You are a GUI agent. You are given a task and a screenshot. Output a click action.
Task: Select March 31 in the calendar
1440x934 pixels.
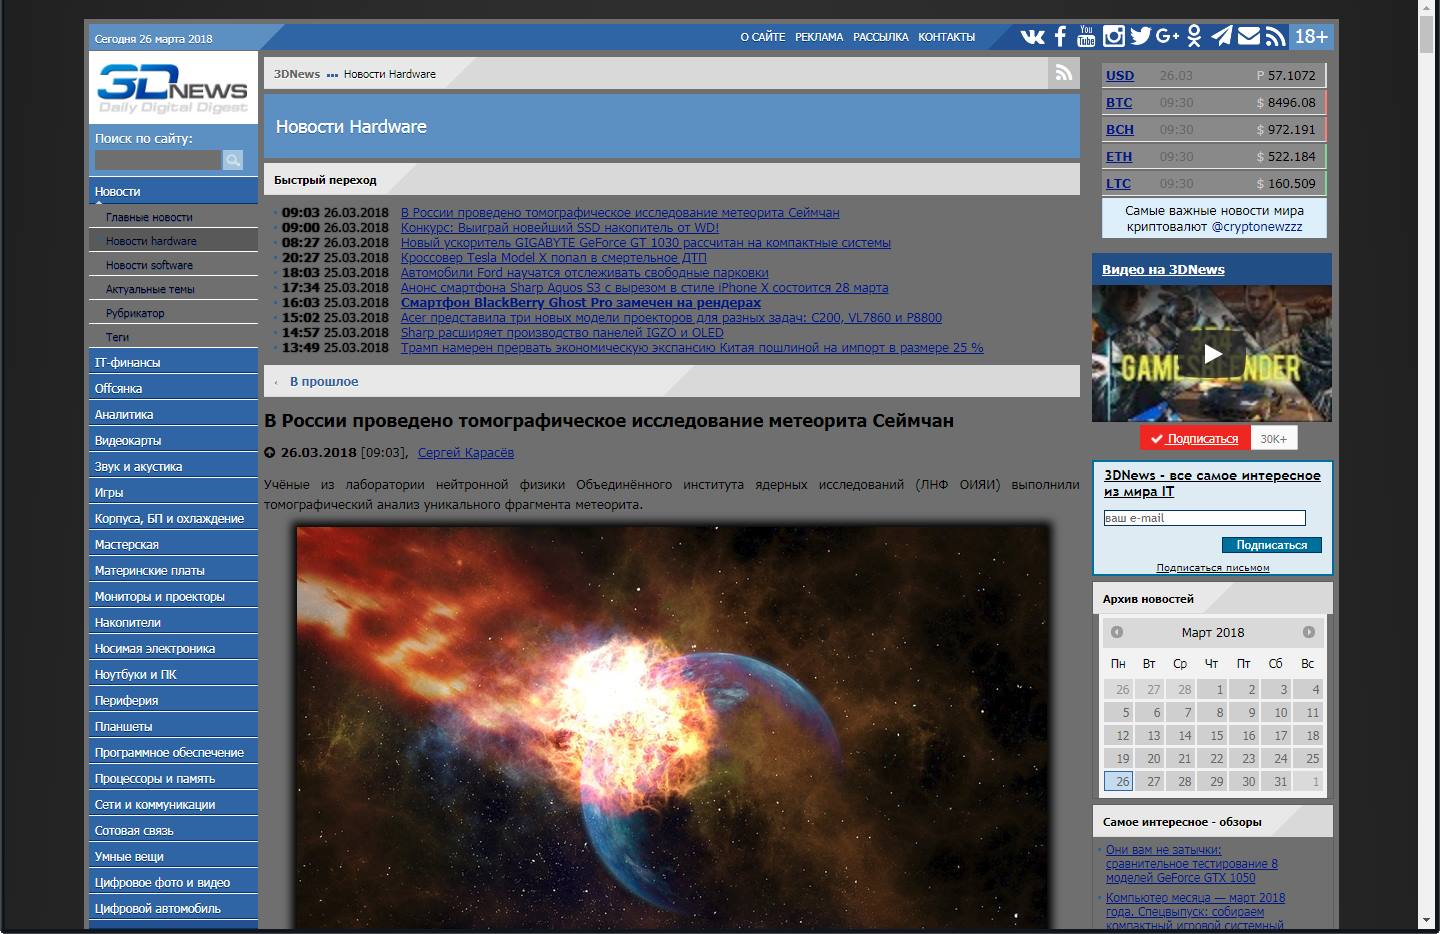pos(1279,781)
